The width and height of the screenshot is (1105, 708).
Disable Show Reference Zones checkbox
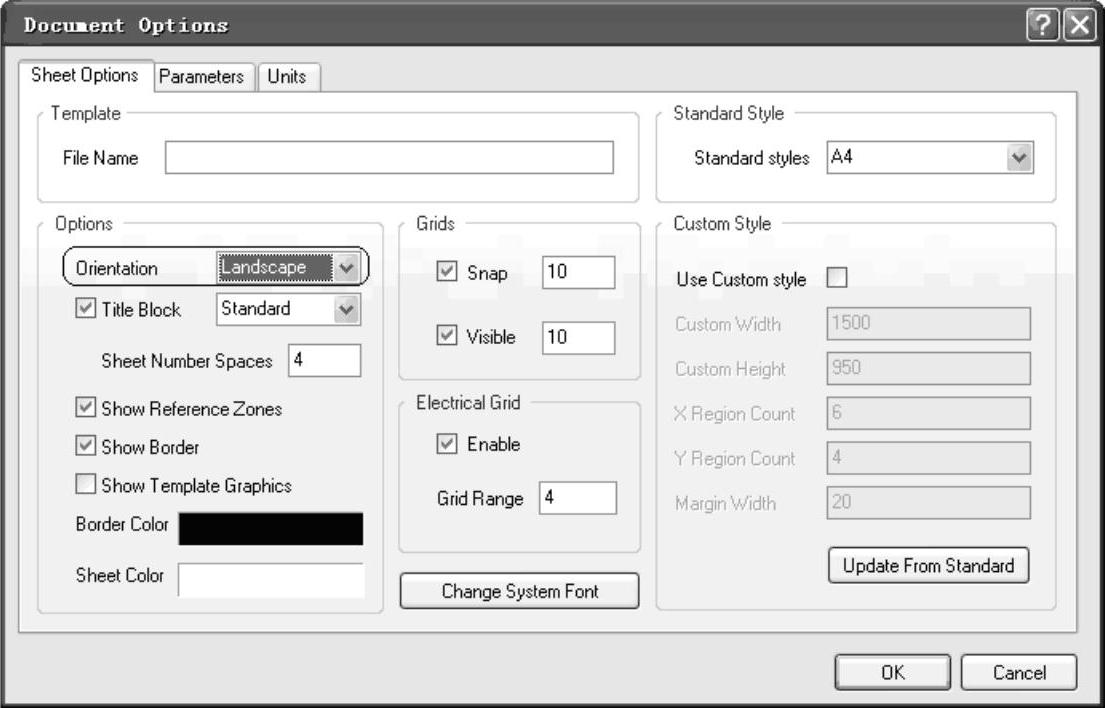point(85,408)
